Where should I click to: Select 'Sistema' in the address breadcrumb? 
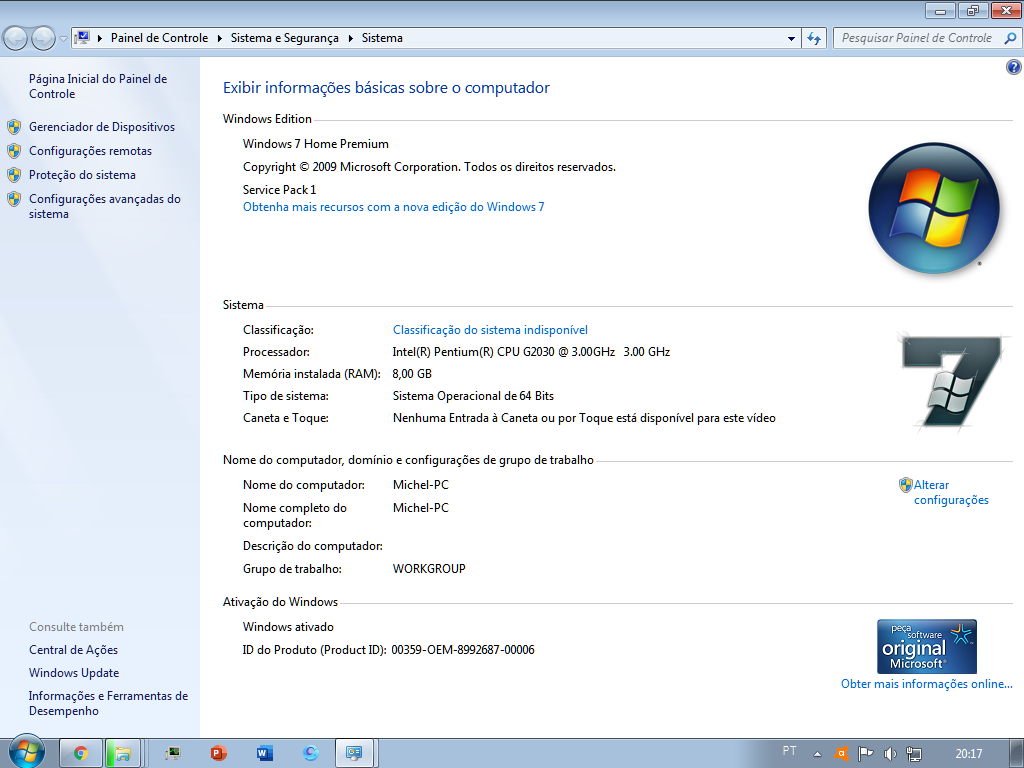382,38
